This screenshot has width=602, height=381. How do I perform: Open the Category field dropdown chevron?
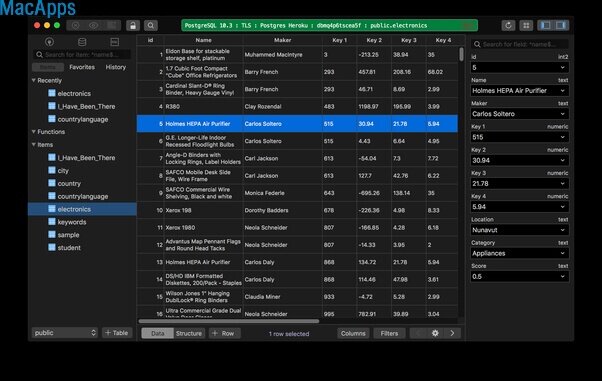(x=562, y=253)
